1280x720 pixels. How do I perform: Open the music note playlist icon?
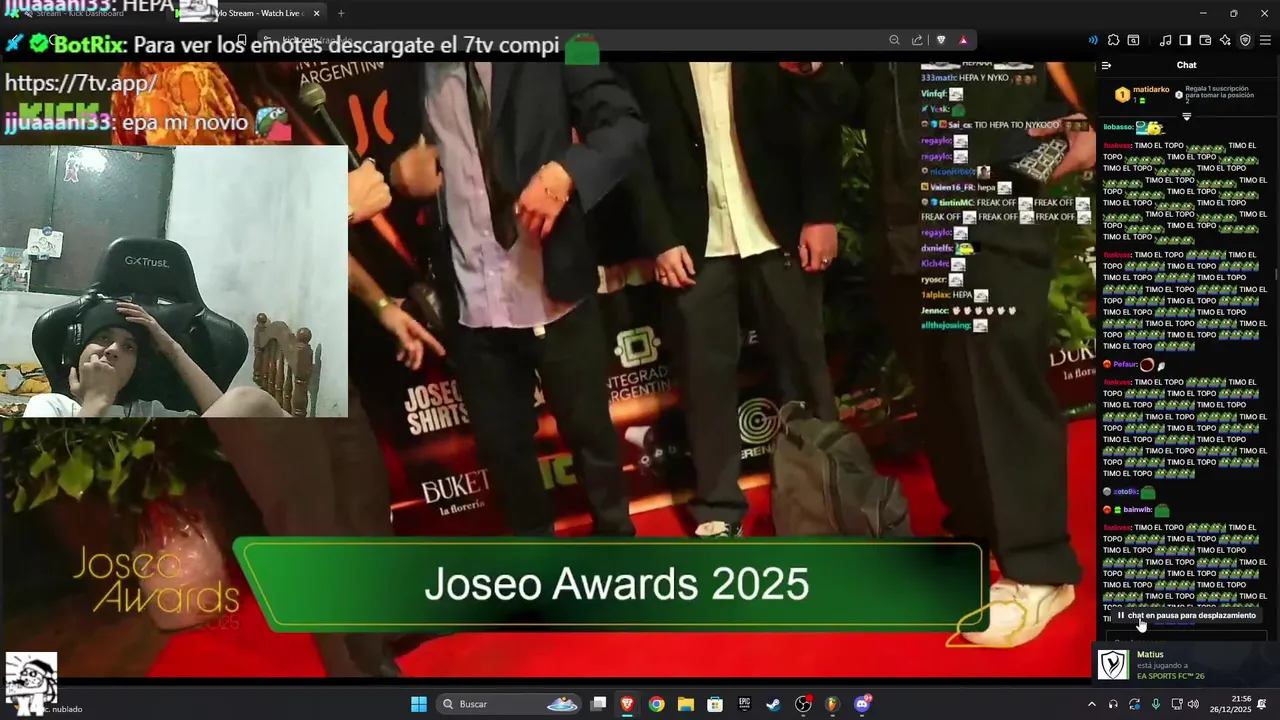[1165, 40]
